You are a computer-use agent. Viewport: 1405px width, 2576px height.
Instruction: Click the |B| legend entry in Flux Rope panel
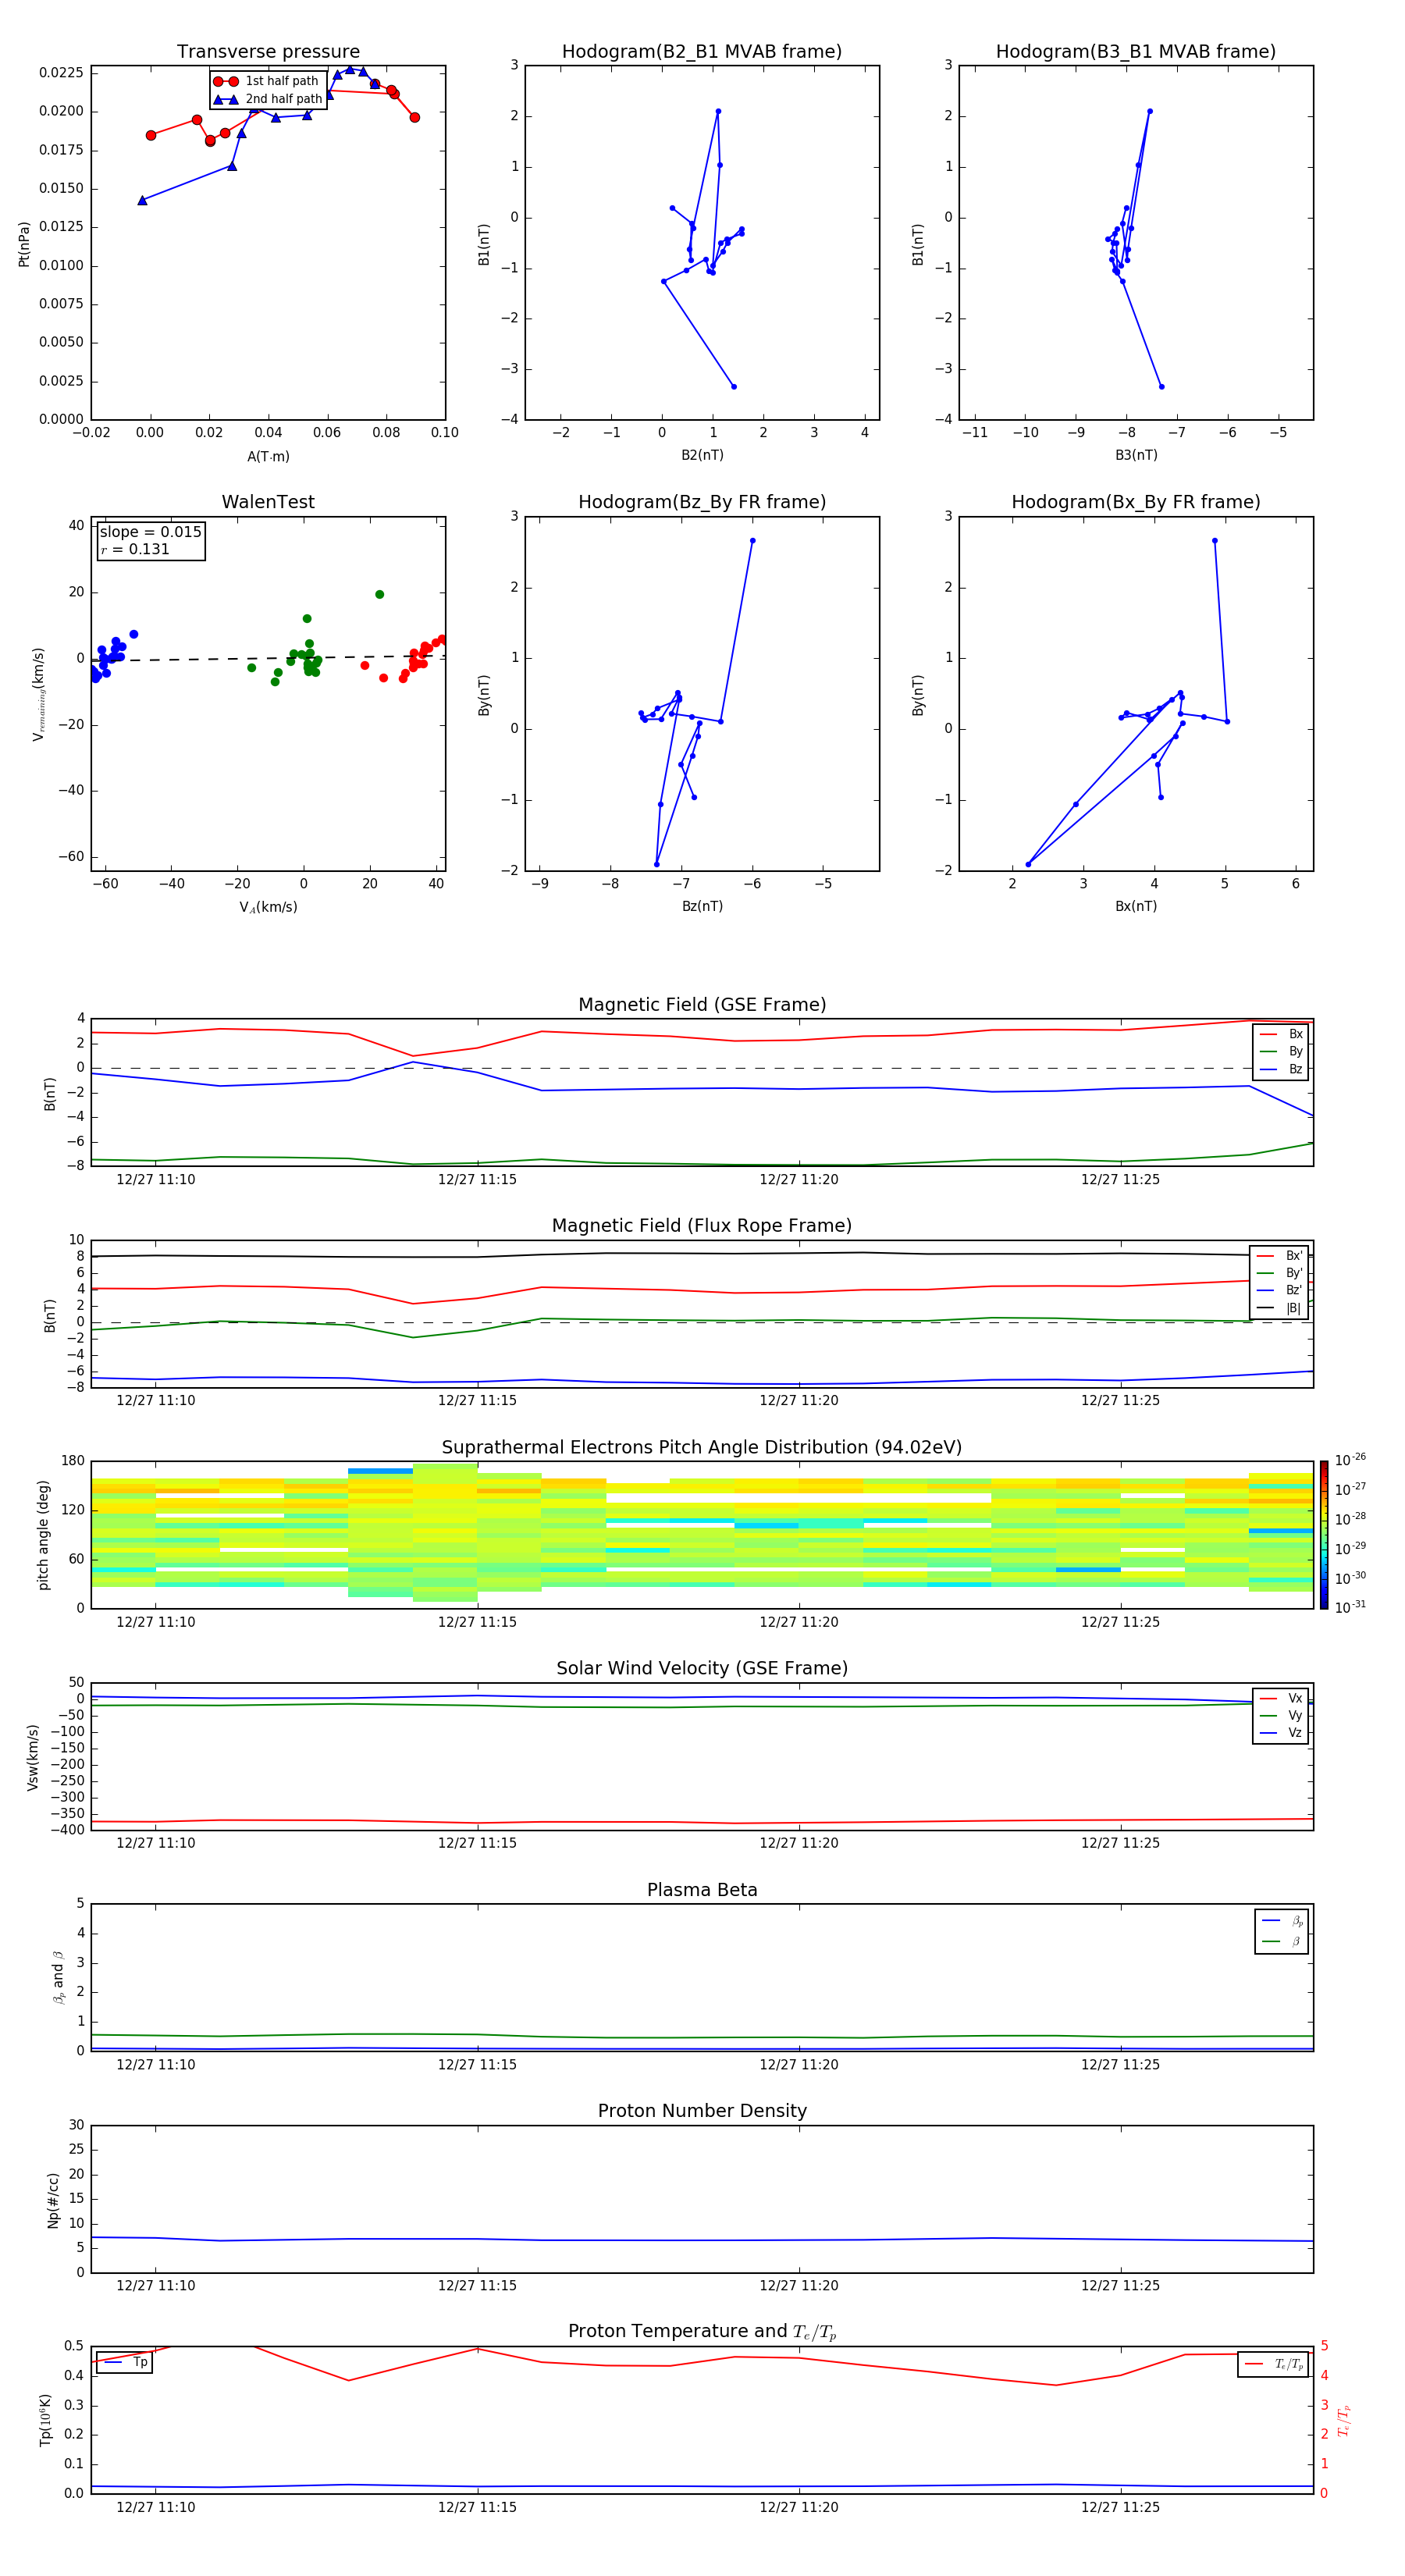click(1279, 1308)
